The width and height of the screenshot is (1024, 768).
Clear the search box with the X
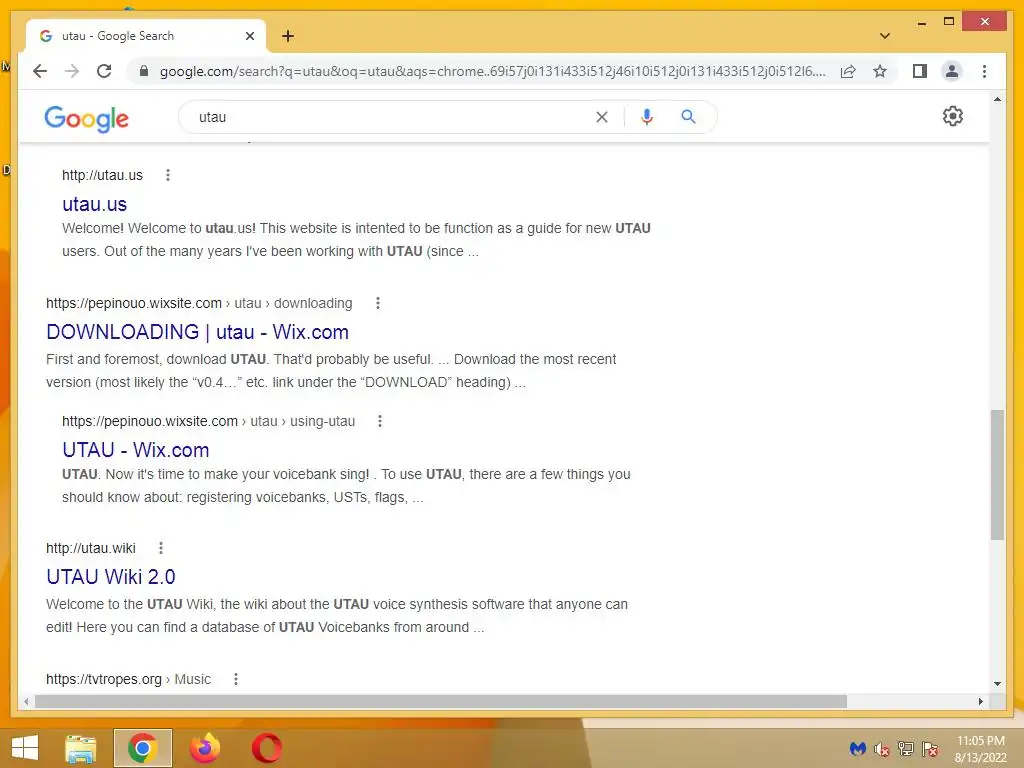pos(601,117)
